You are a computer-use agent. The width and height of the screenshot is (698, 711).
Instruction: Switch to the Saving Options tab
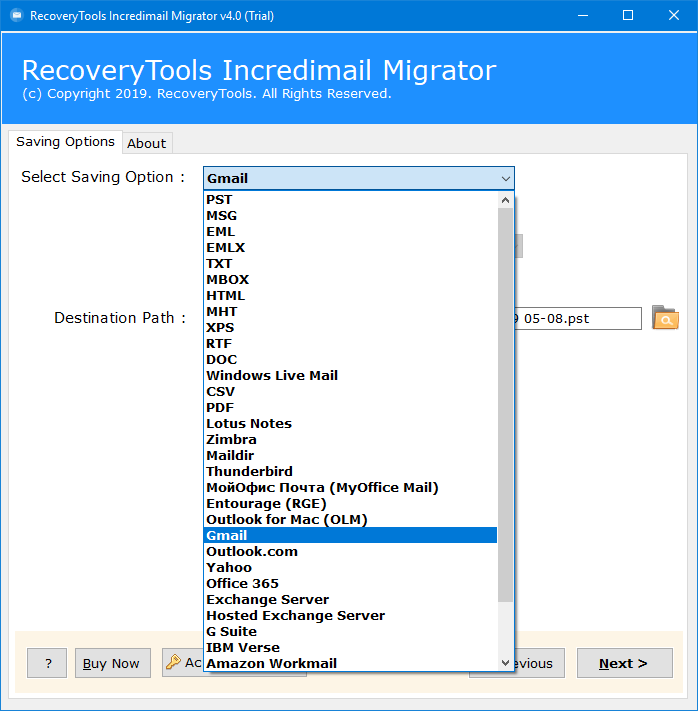[65, 142]
